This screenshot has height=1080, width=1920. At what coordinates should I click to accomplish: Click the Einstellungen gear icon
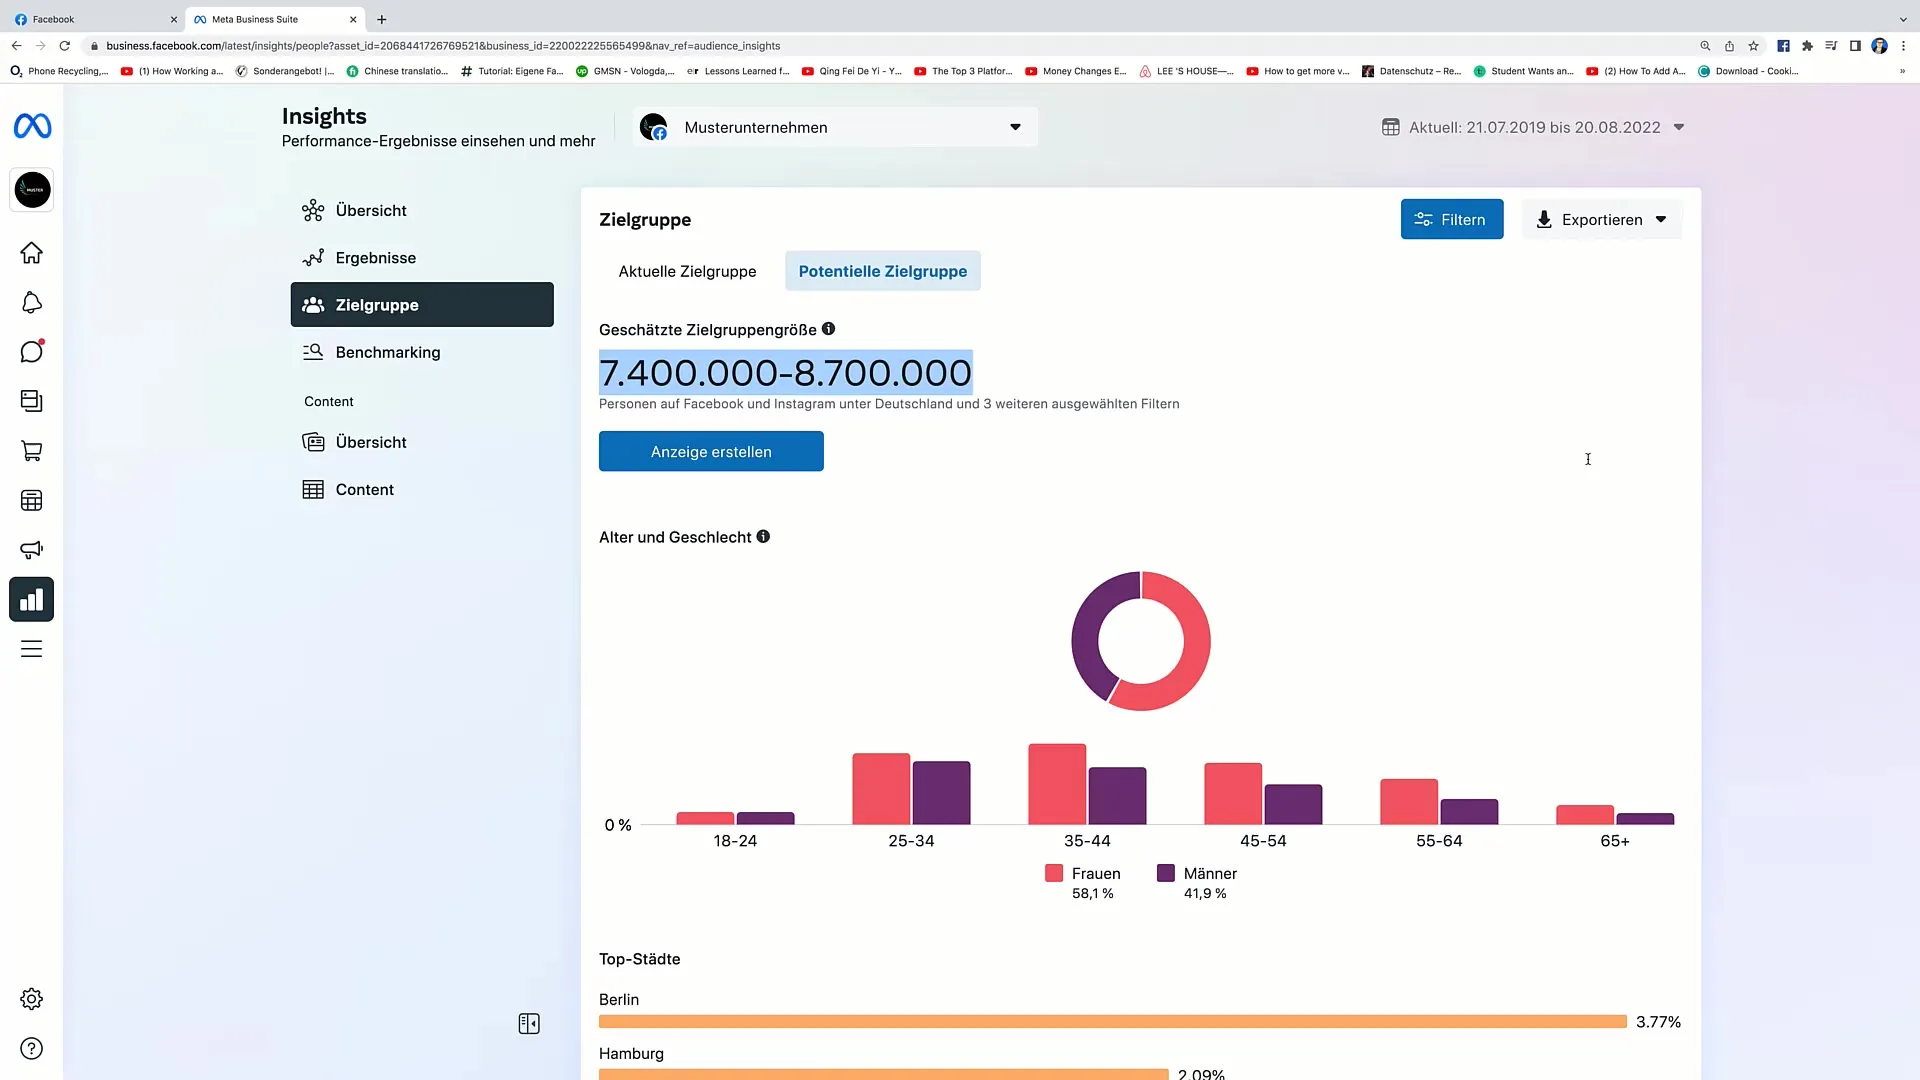tap(32, 998)
